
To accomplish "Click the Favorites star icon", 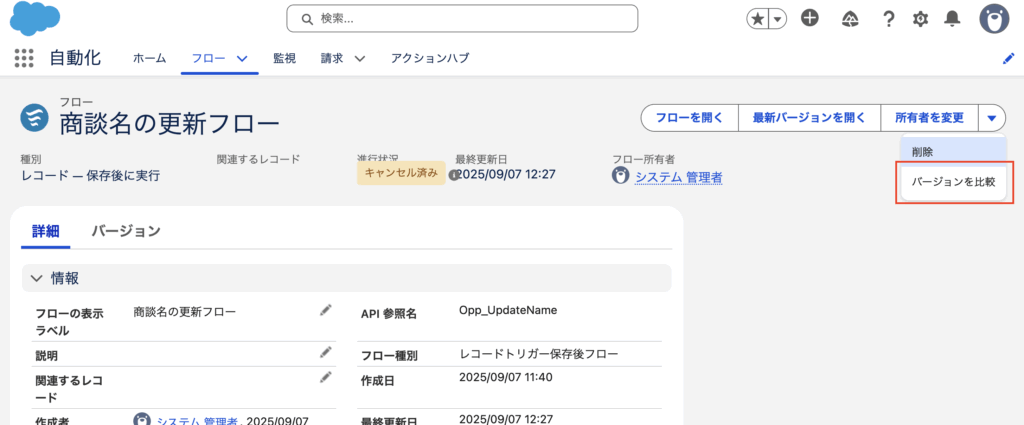I will pos(758,19).
